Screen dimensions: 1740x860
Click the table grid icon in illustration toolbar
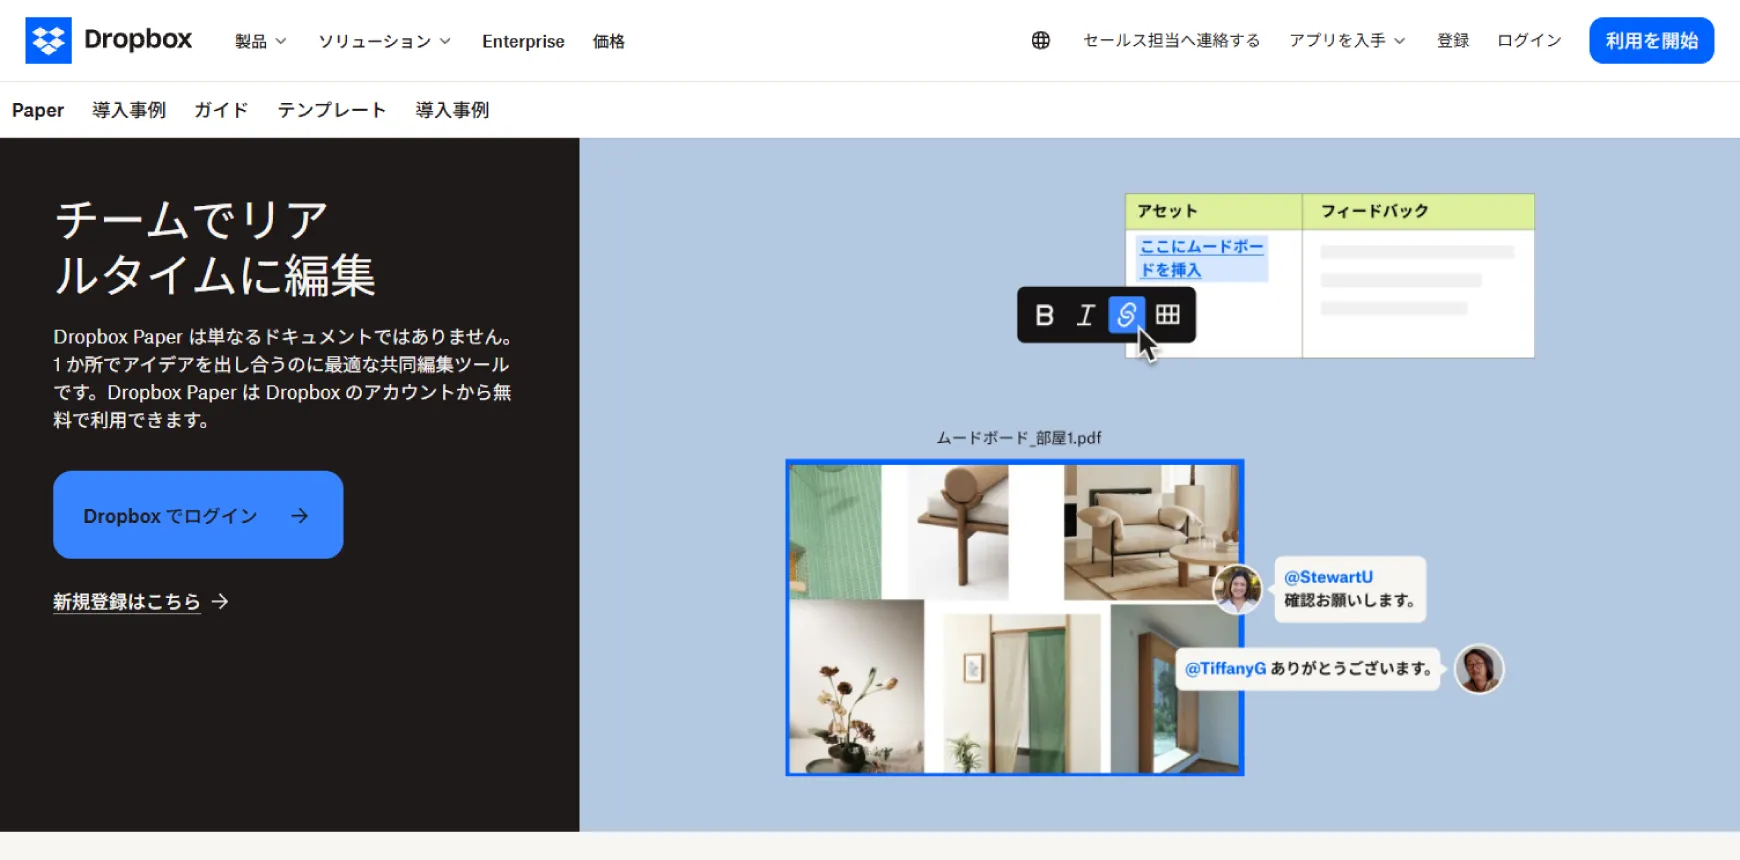[x=1167, y=315]
